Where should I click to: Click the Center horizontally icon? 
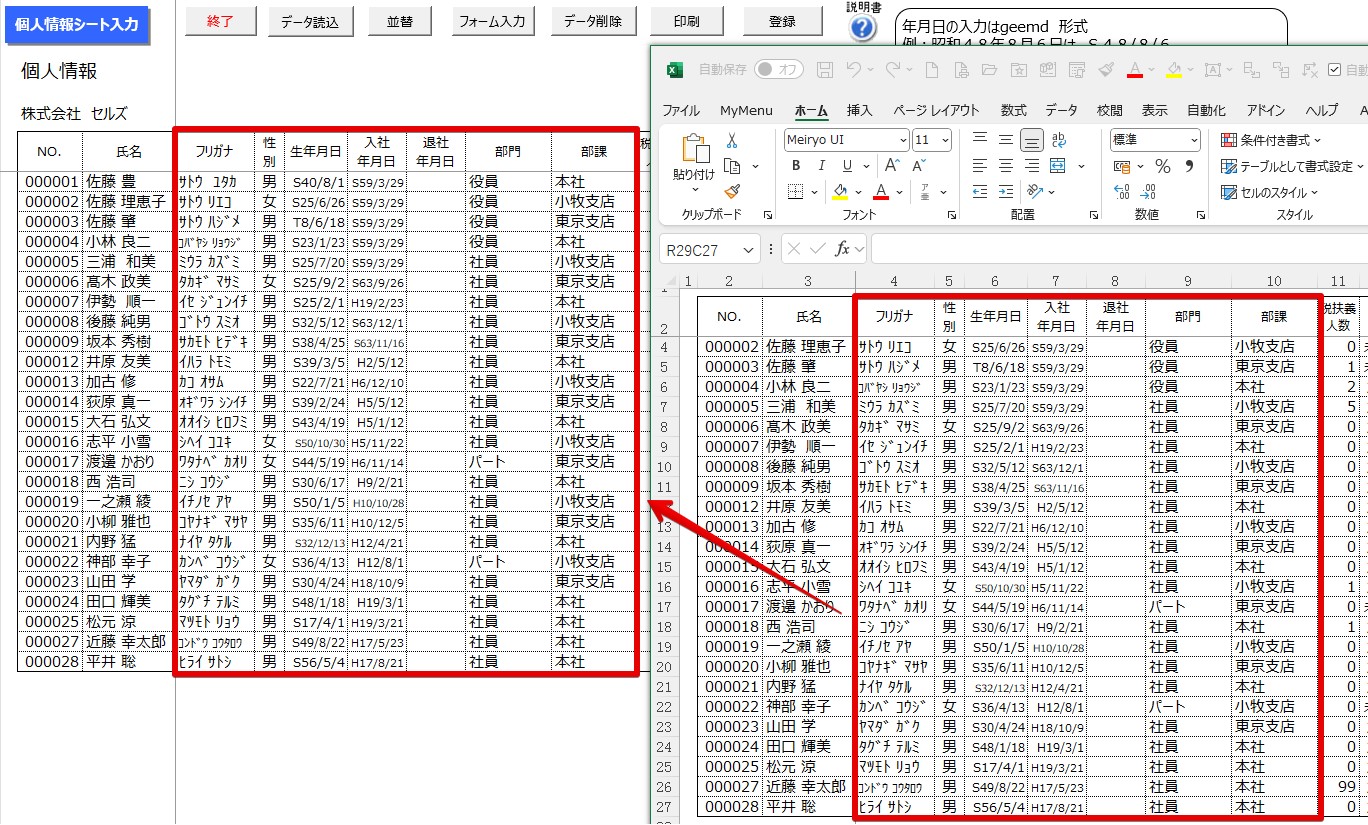[x=1006, y=166]
